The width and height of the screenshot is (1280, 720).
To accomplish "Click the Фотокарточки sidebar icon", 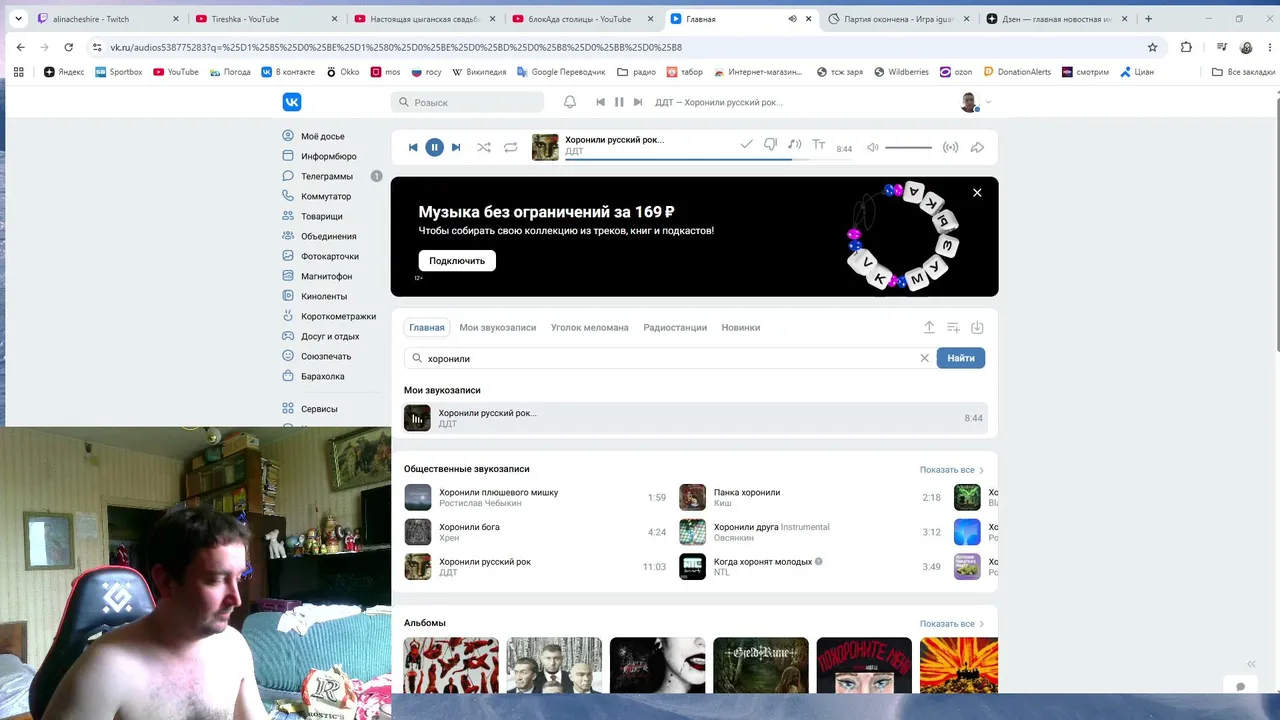I will pos(288,256).
